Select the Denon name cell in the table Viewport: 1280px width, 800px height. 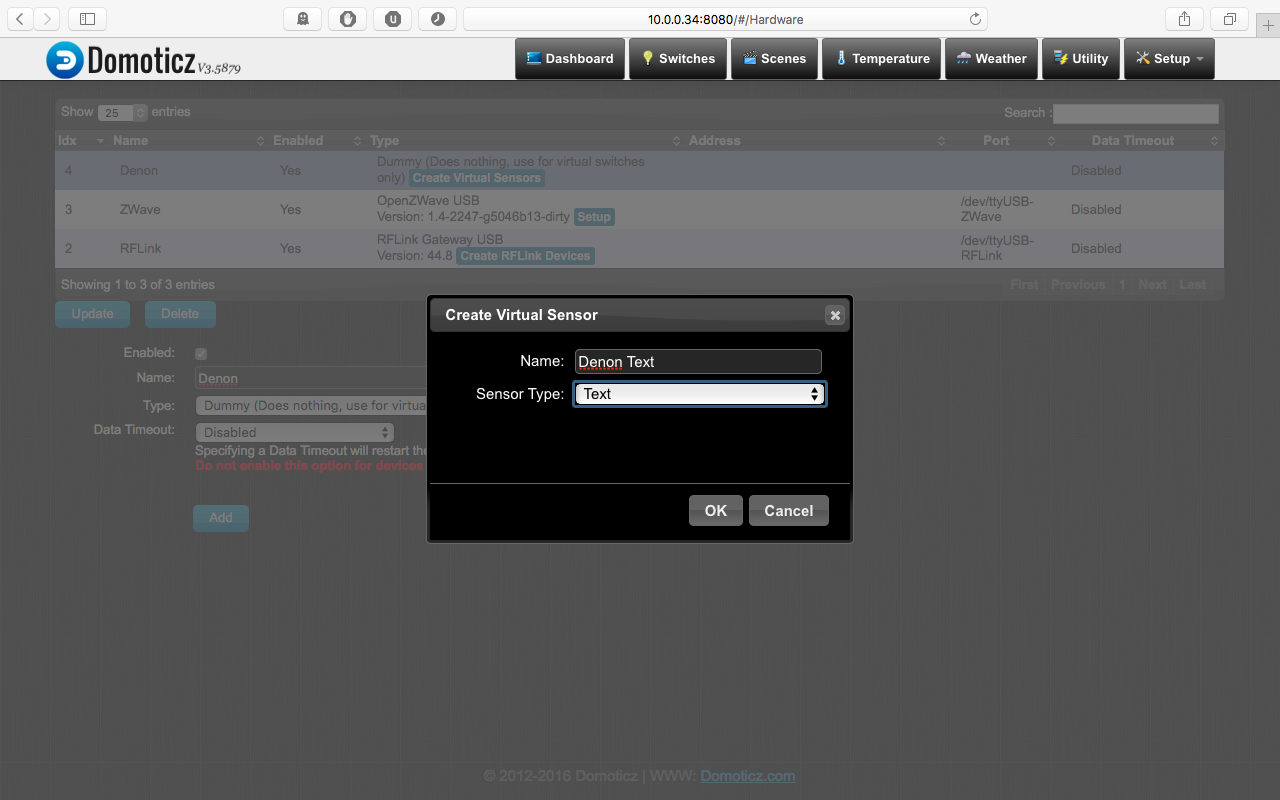[x=139, y=171]
